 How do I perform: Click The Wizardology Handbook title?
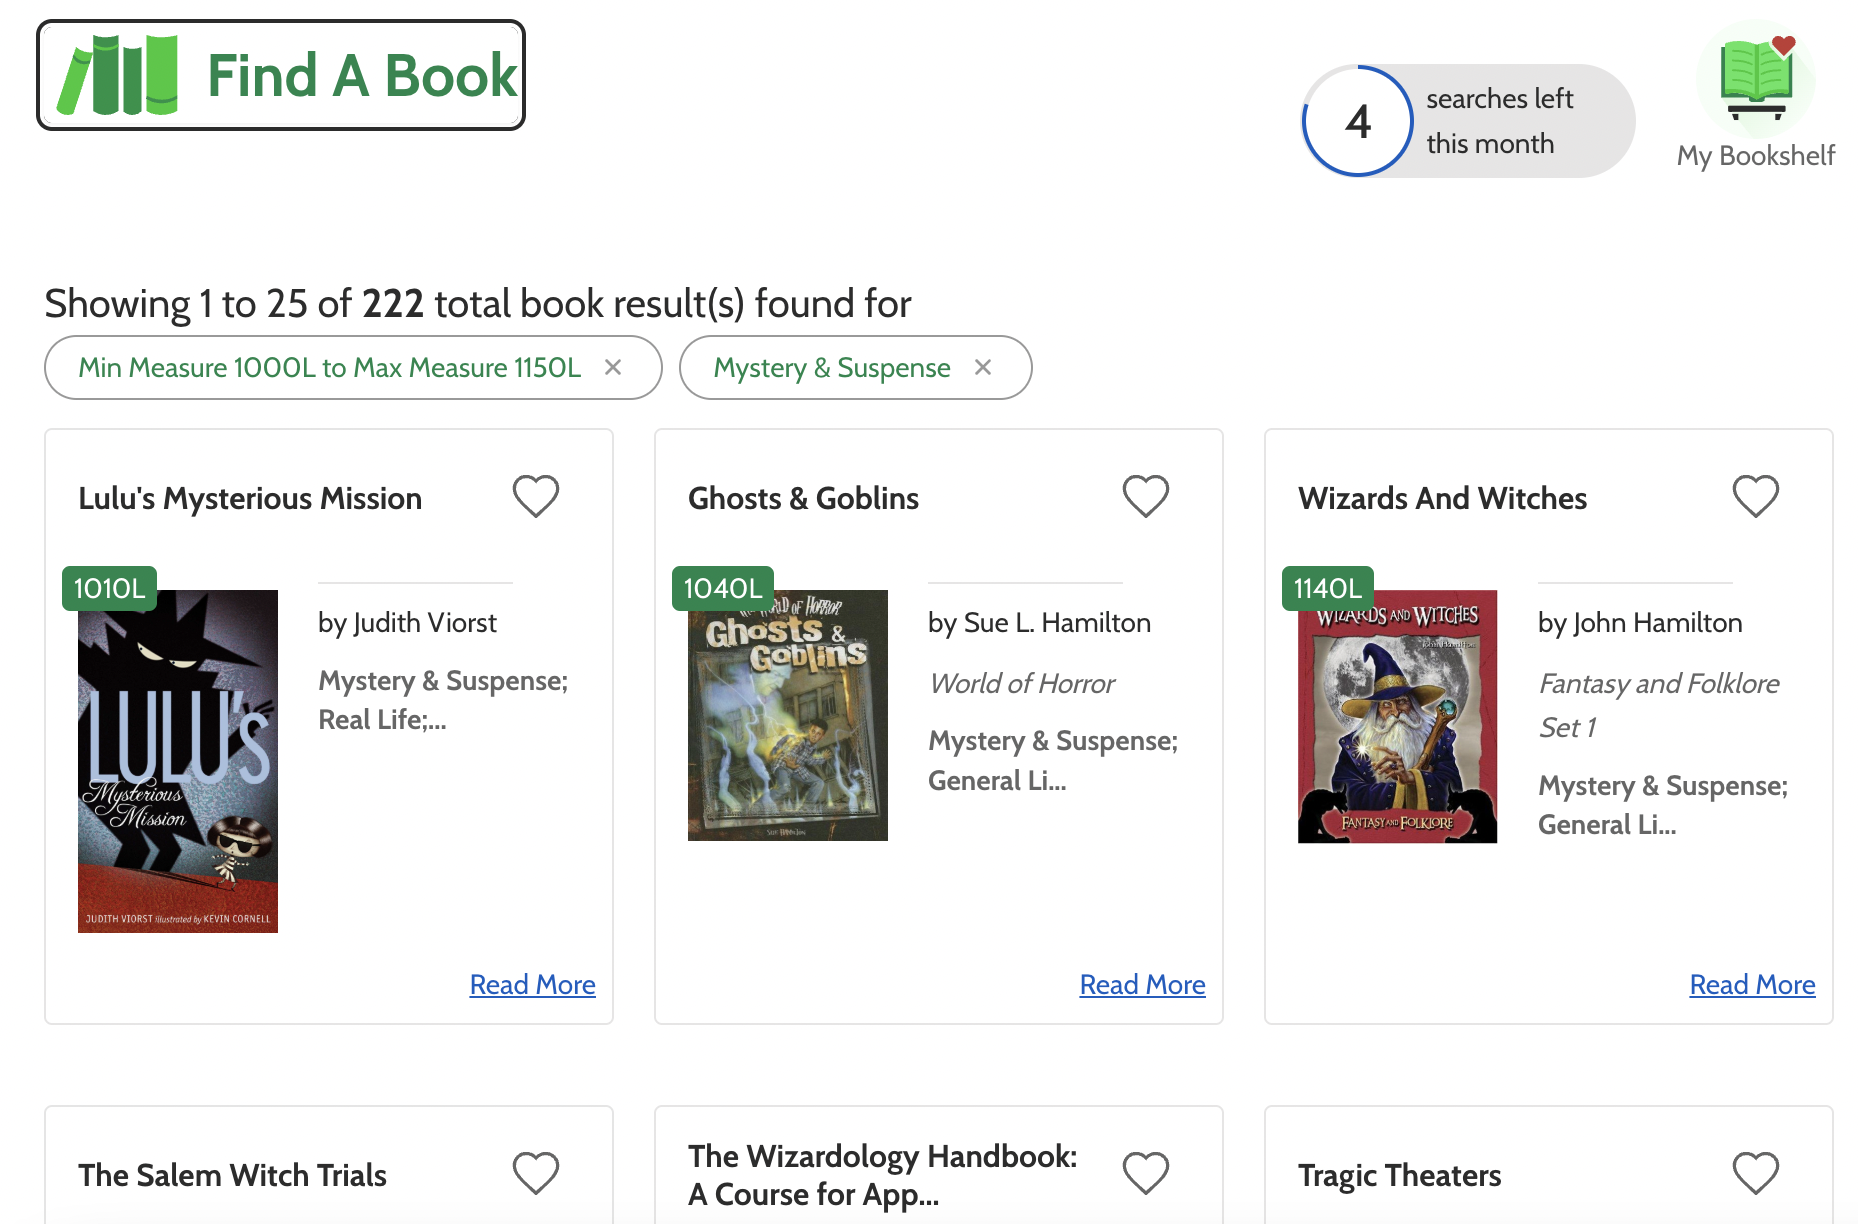coord(883,1175)
